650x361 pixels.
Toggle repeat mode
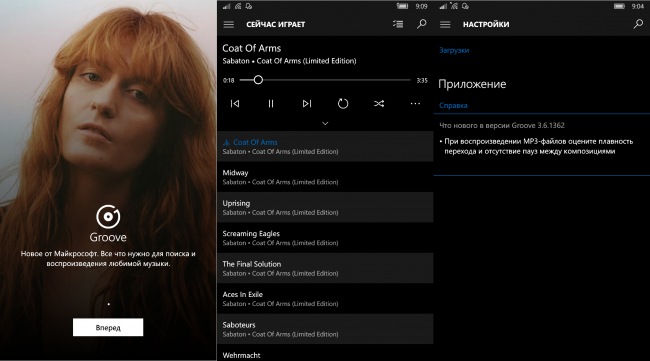(x=343, y=104)
